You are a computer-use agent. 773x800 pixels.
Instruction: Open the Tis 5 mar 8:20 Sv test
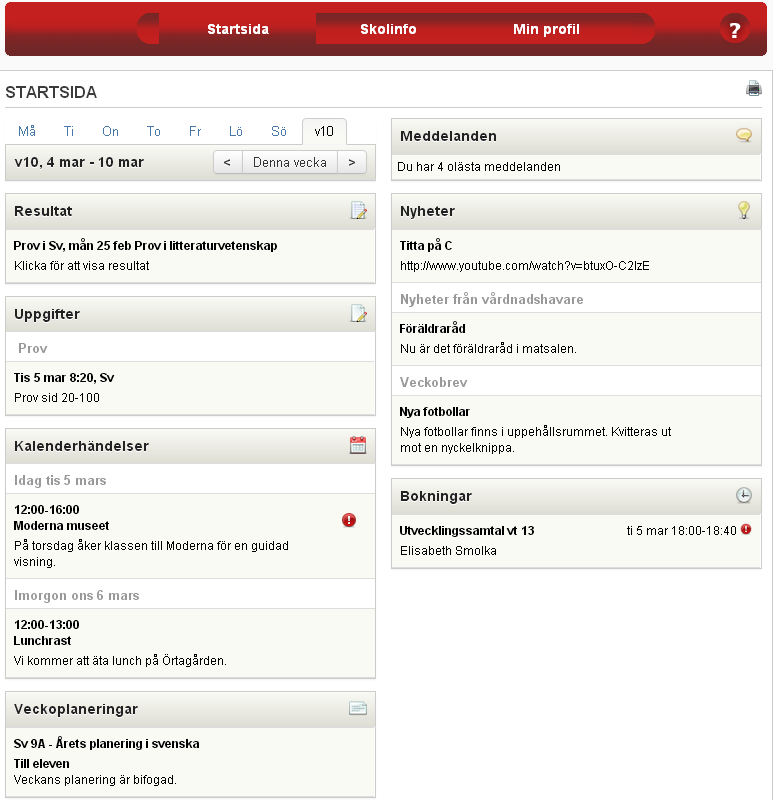click(64, 378)
